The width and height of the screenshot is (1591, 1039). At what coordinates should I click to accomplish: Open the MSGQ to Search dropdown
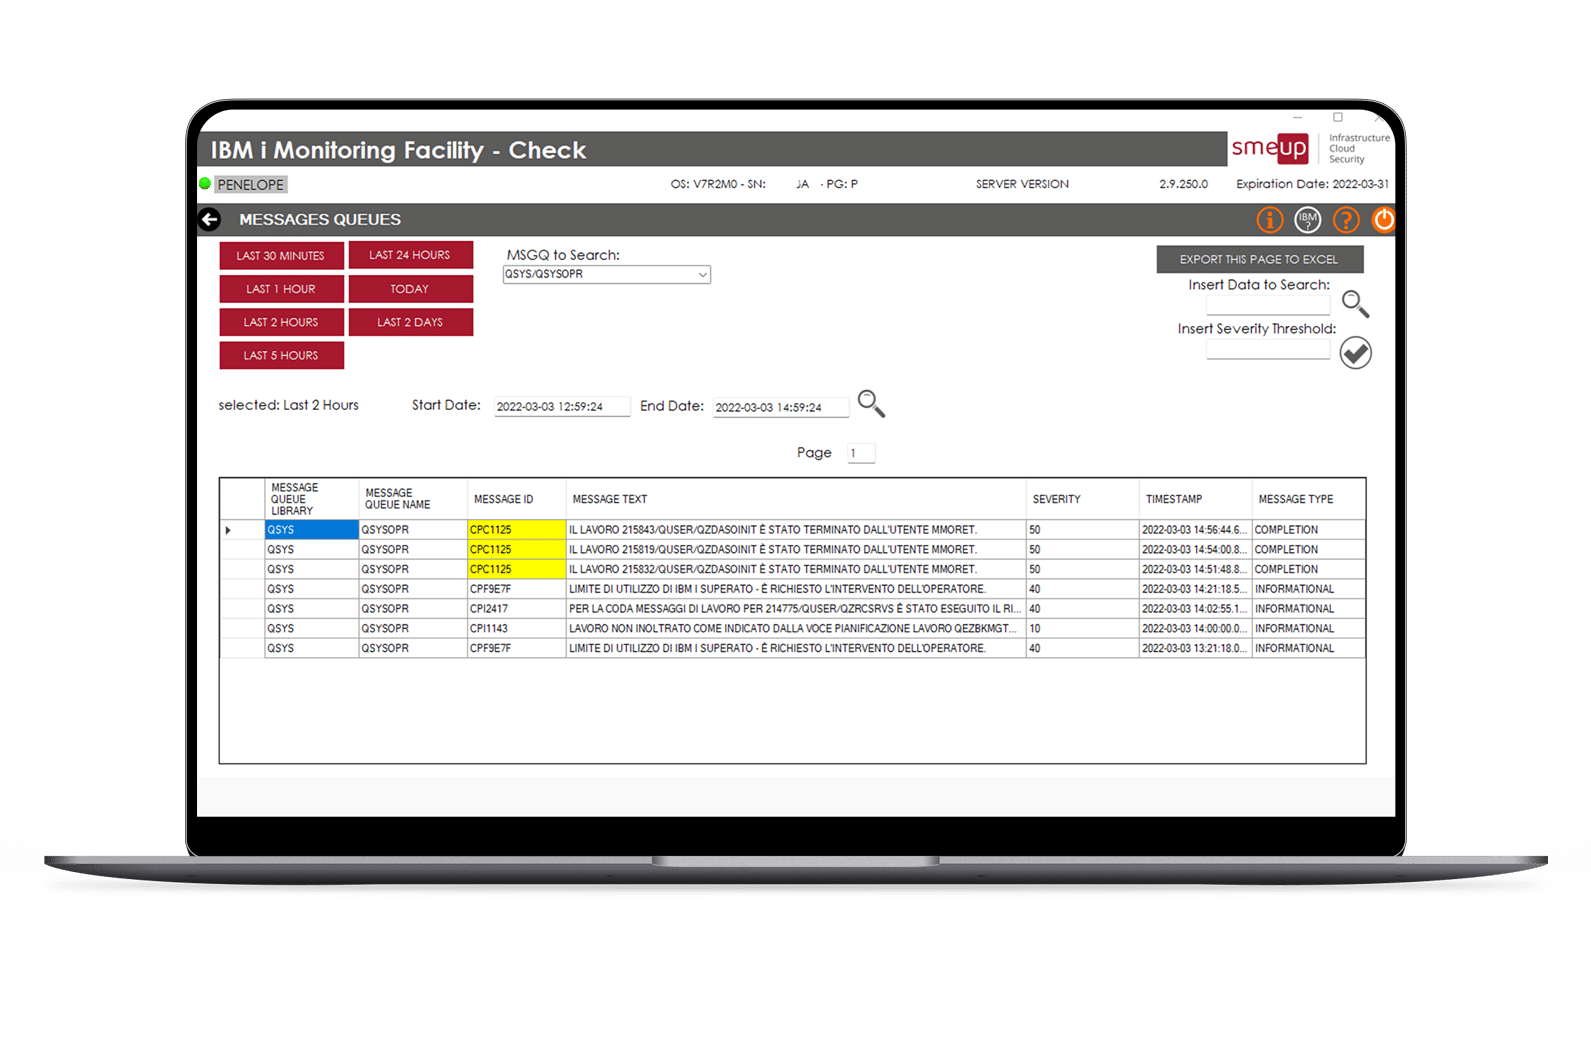pyautogui.click(x=607, y=274)
